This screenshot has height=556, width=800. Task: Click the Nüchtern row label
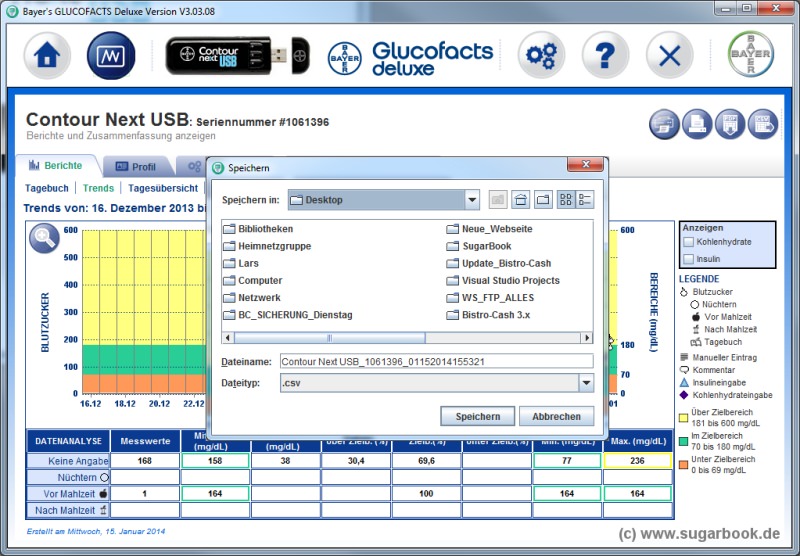click(x=68, y=477)
